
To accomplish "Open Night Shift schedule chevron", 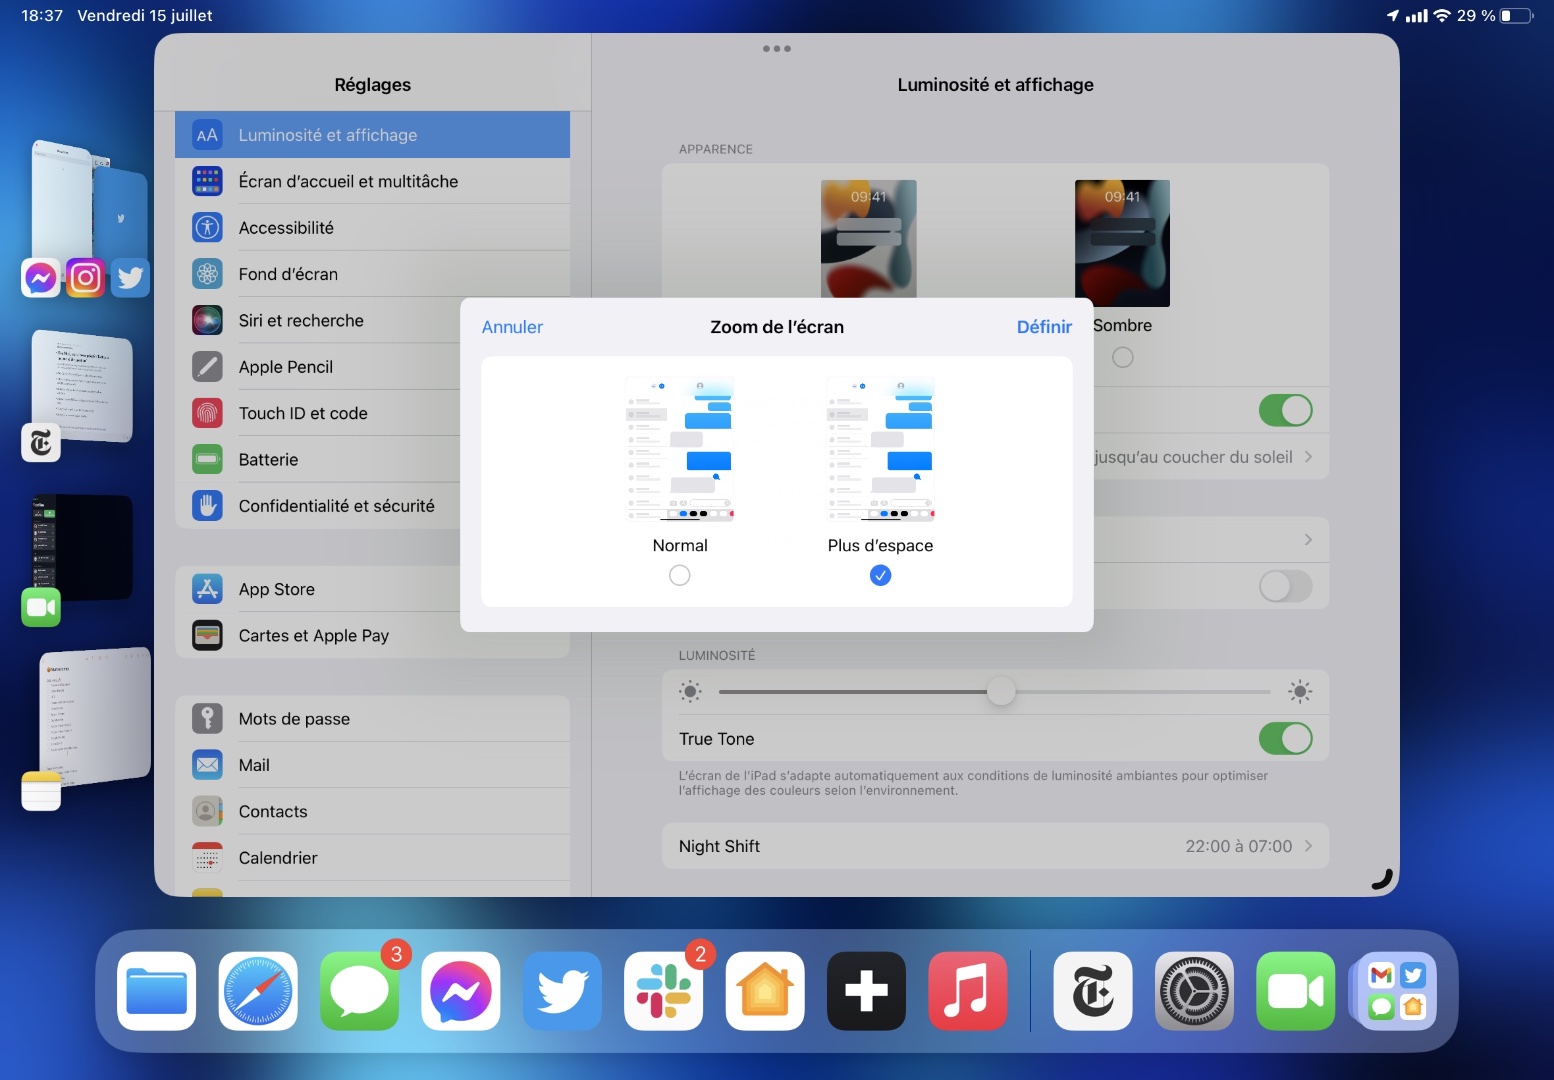I will tap(1308, 846).
